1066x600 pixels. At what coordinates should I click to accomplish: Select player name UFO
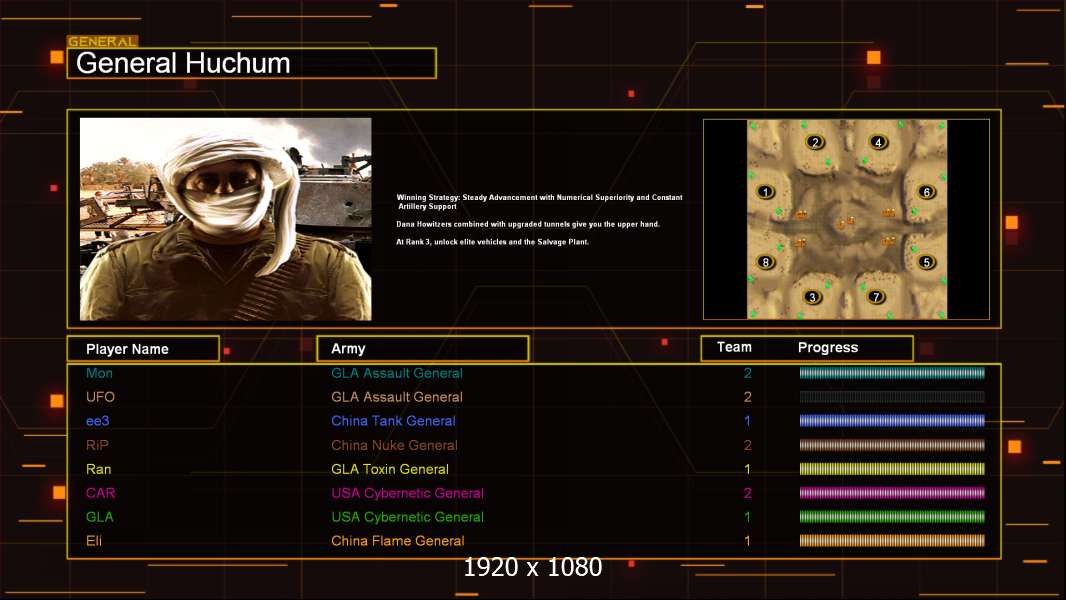(100, 397)
